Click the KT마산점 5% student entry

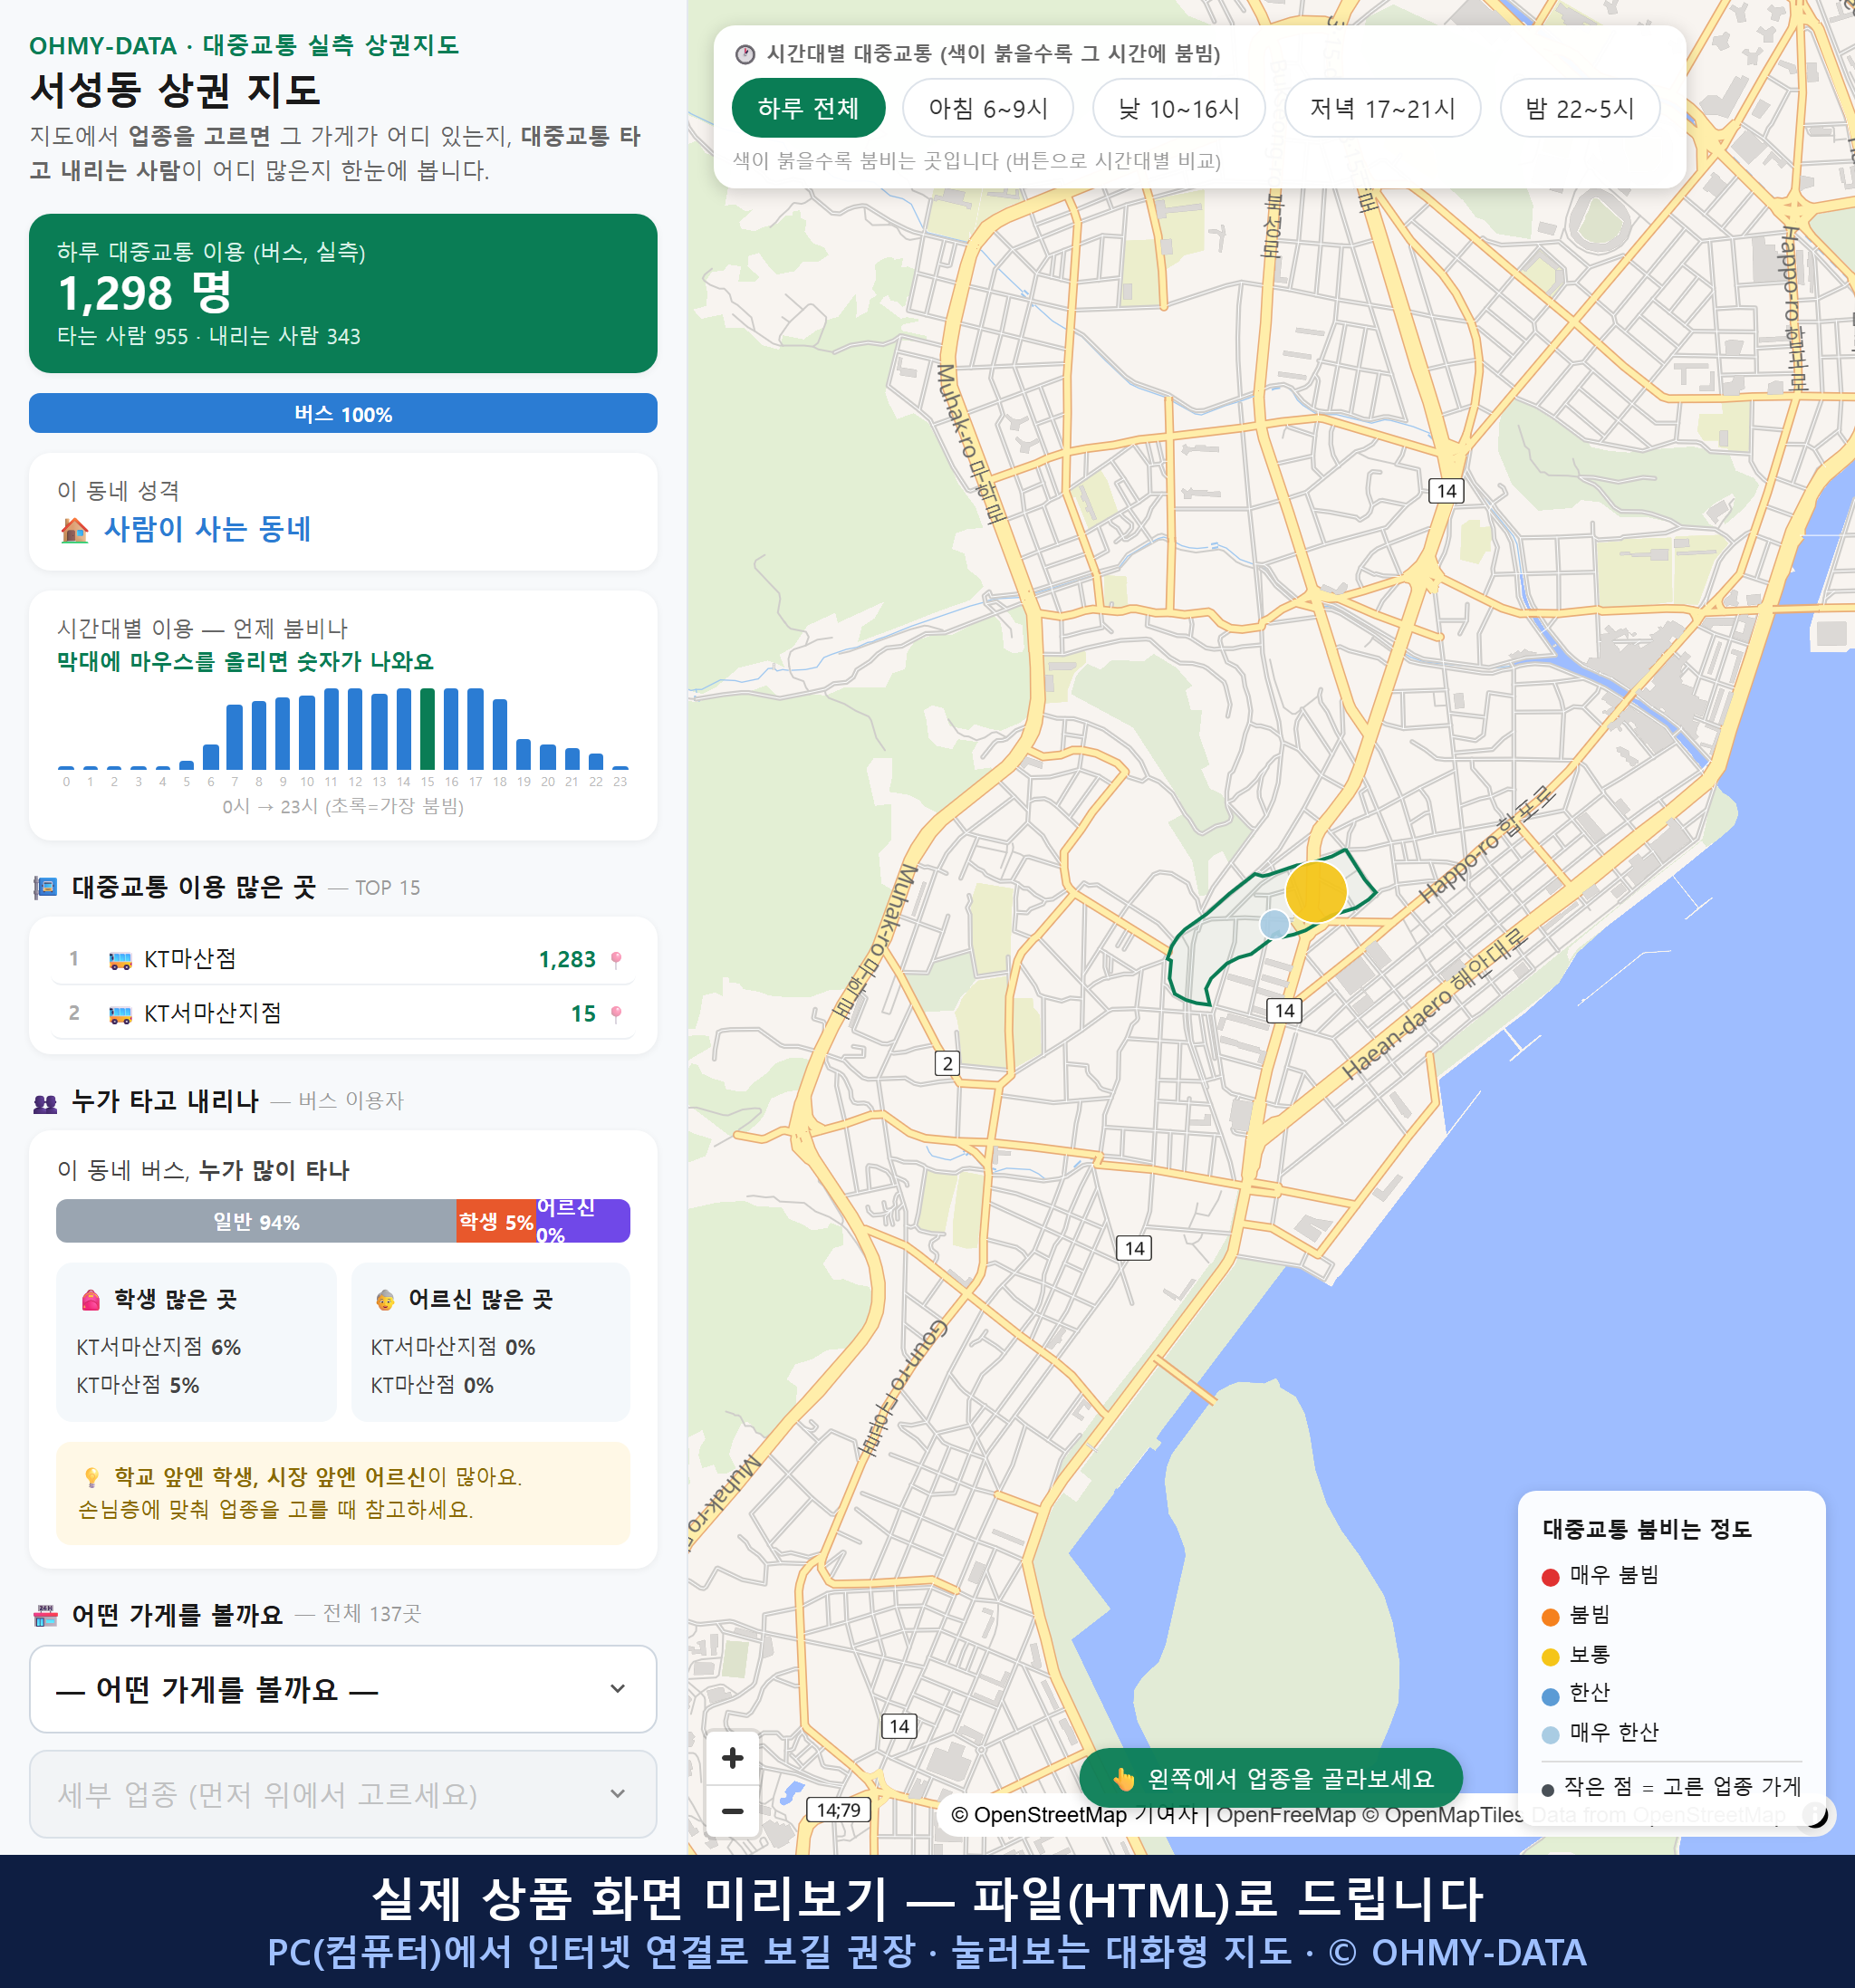click(x=138, y=1385)
